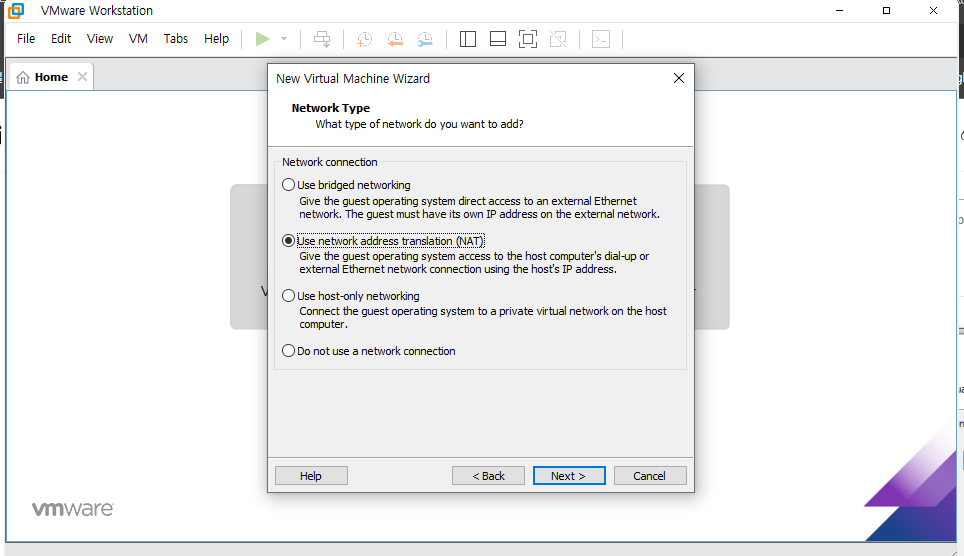Image resolution: width=964 pixels, height=556 pixels.
Task: Open the Tabs menu
Action: (x=176, y=39)
